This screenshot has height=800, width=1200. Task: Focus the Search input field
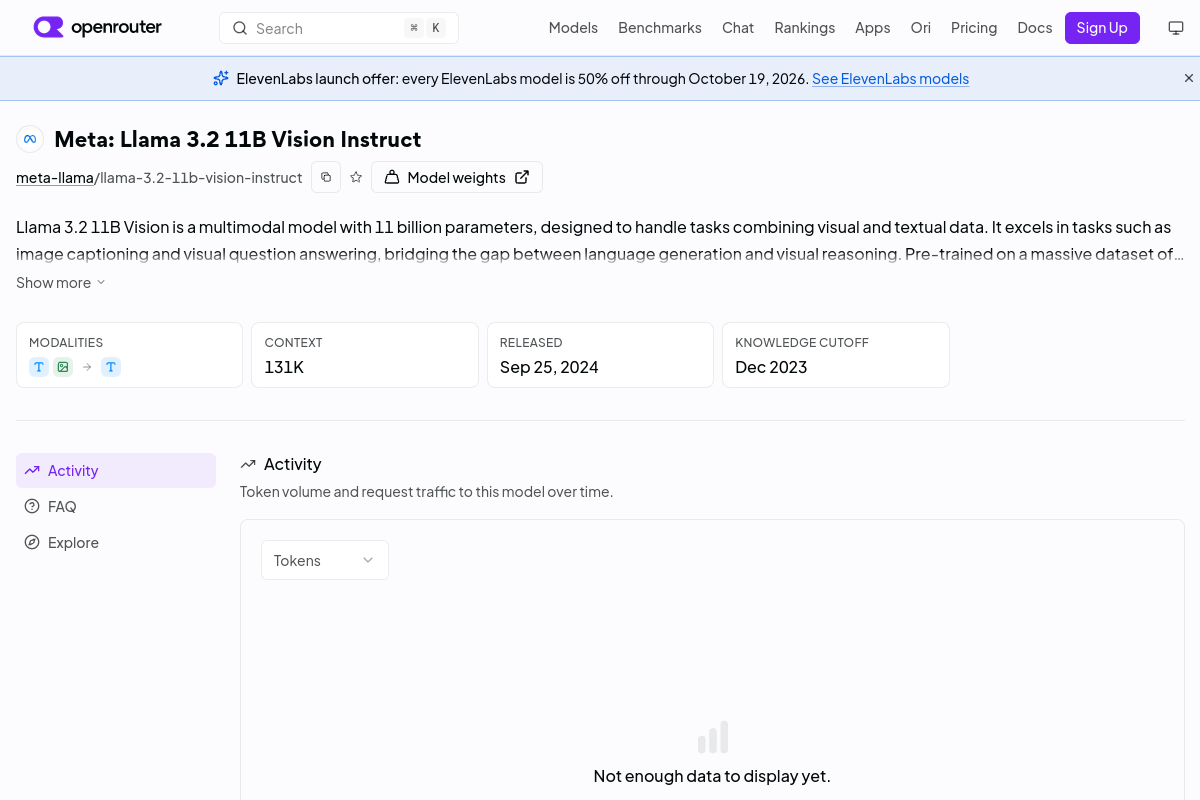pyautogui.click(x=339, y=28)
